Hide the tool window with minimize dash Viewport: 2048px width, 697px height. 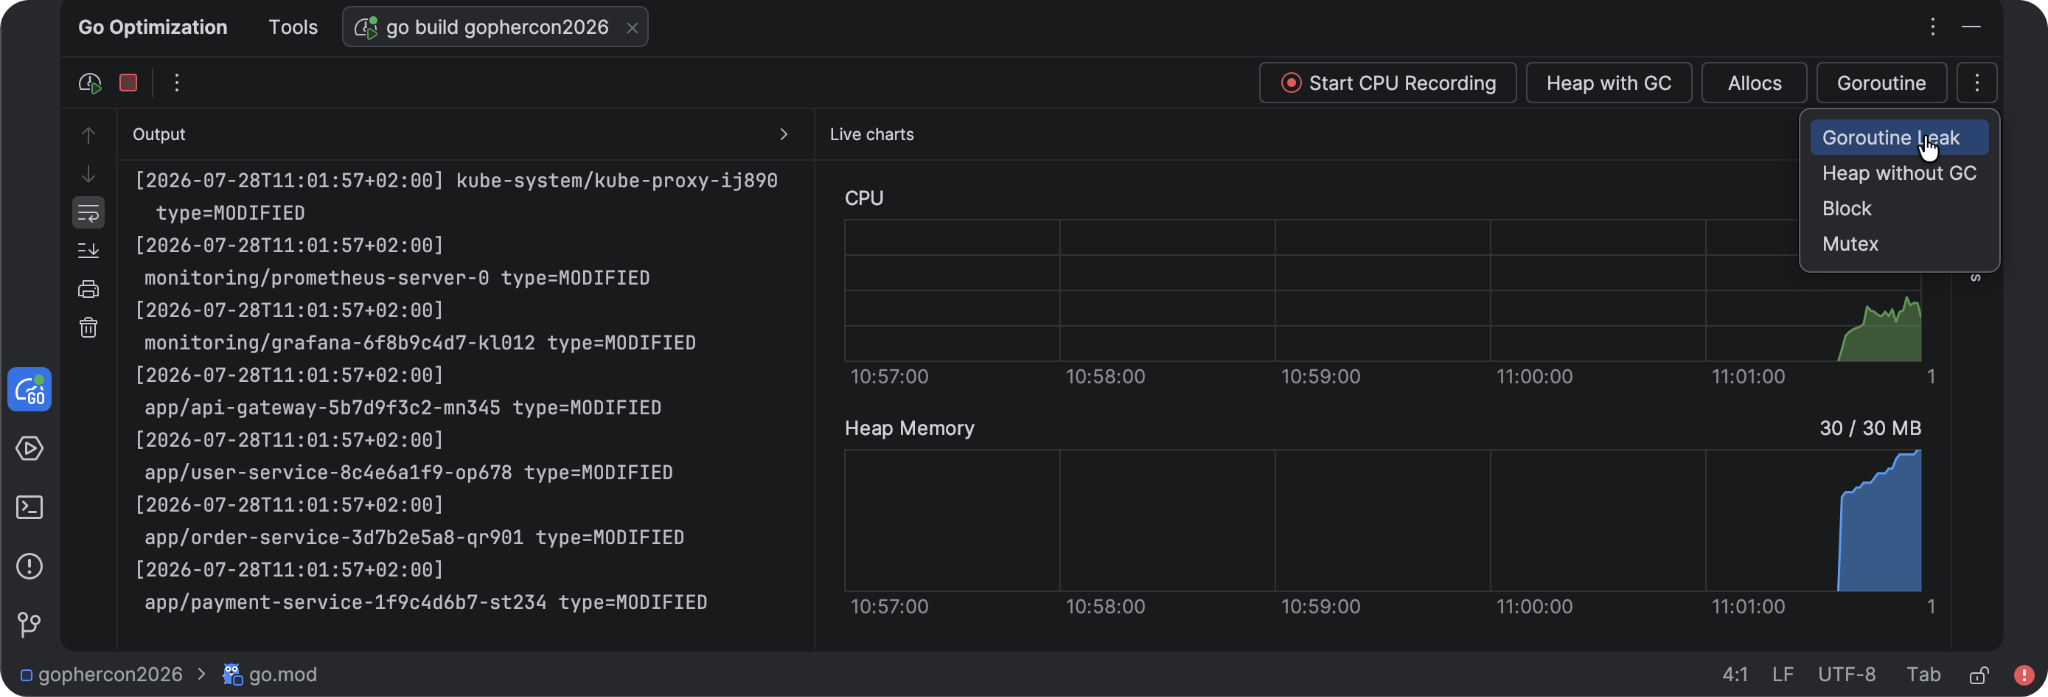pyautogui.click(x=1971, y=27)
